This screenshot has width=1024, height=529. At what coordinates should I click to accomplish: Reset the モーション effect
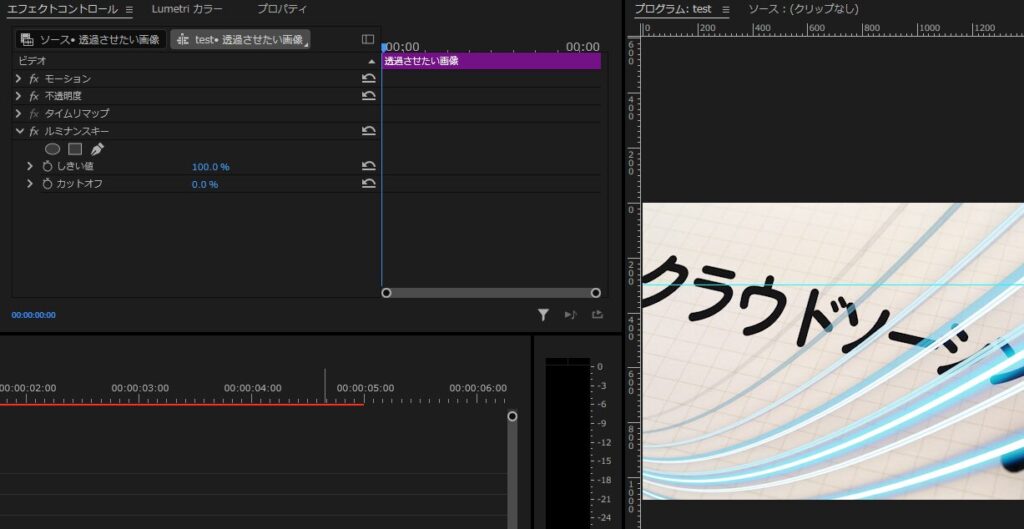click(x=368, y=78)
